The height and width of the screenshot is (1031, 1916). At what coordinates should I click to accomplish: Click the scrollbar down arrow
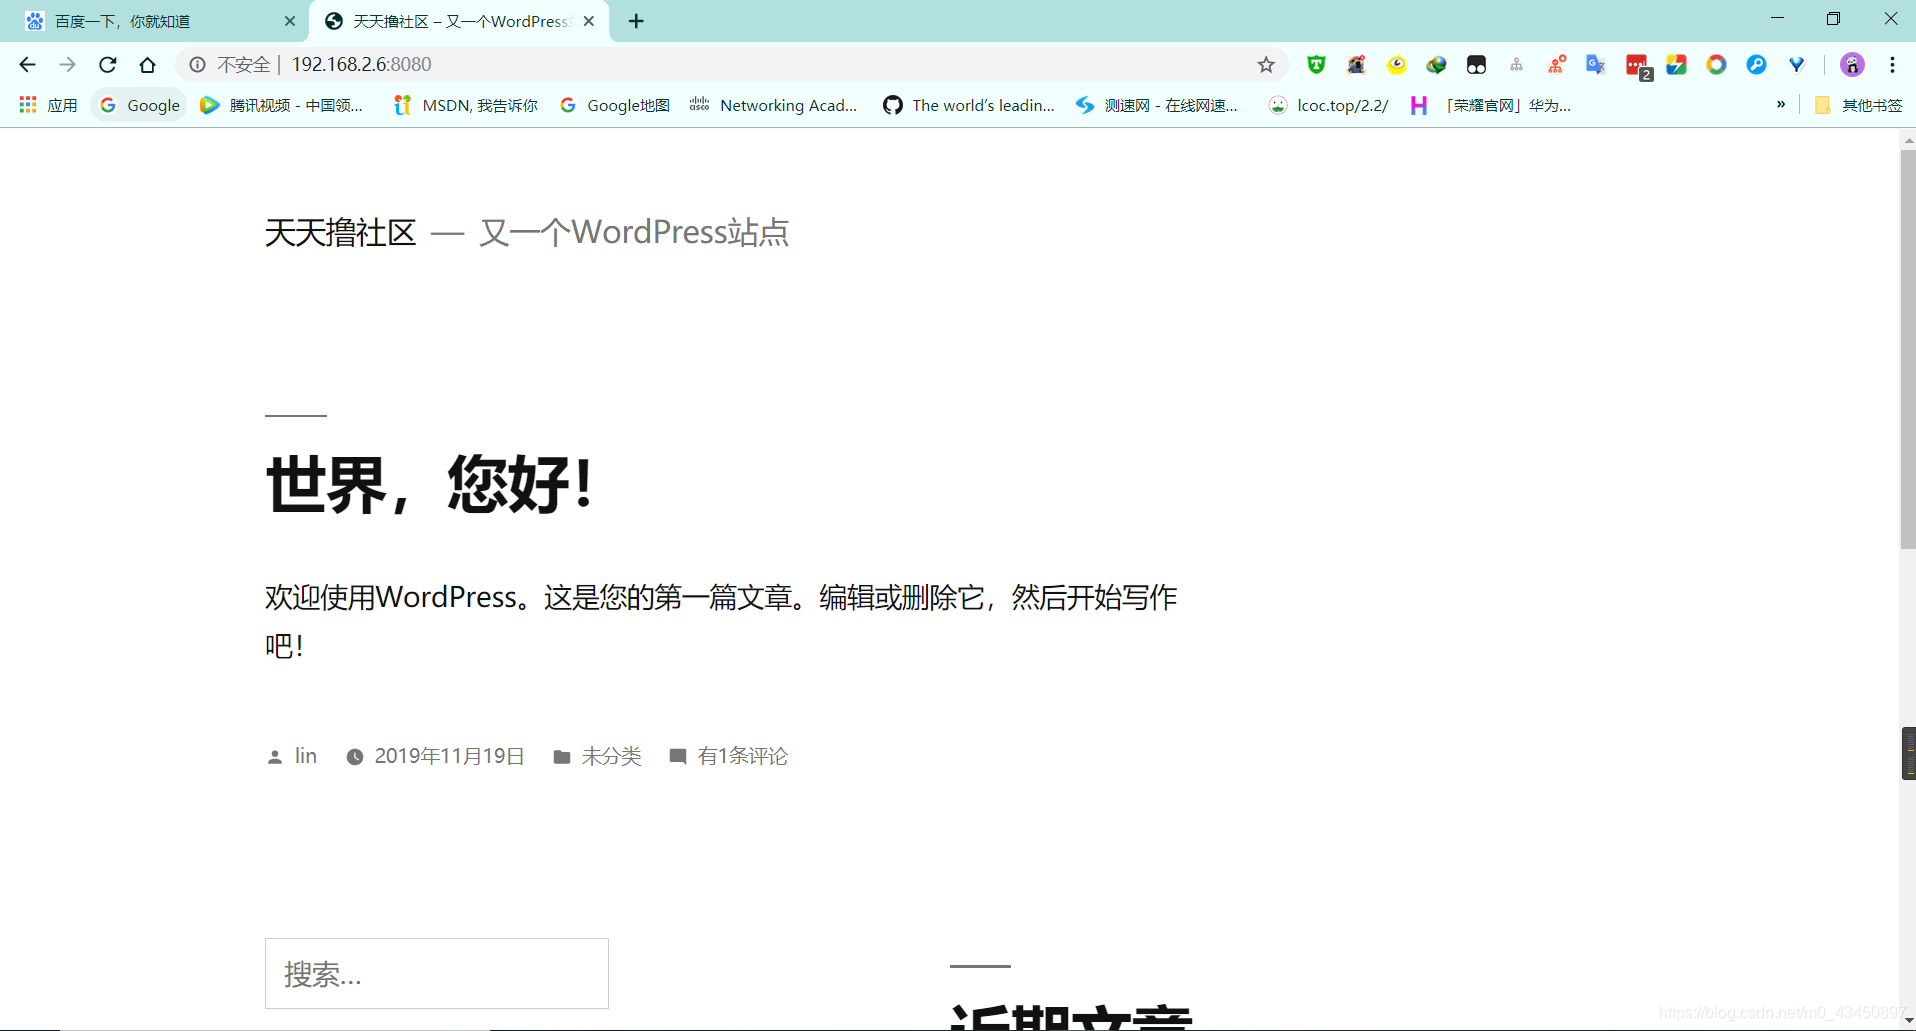(1908, 1021)
